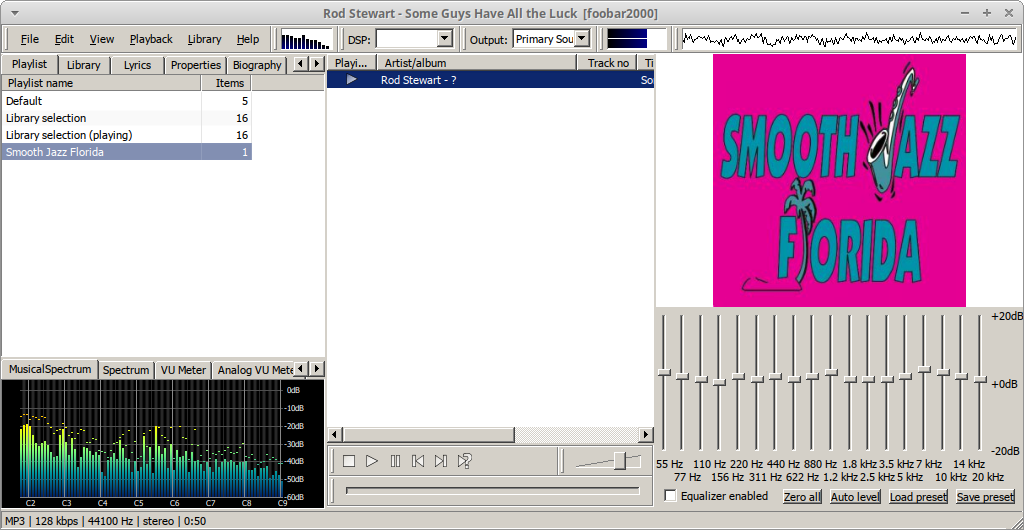Open the Playback menu
This screenshot has height=530, width=1024.
coord(151,39)
